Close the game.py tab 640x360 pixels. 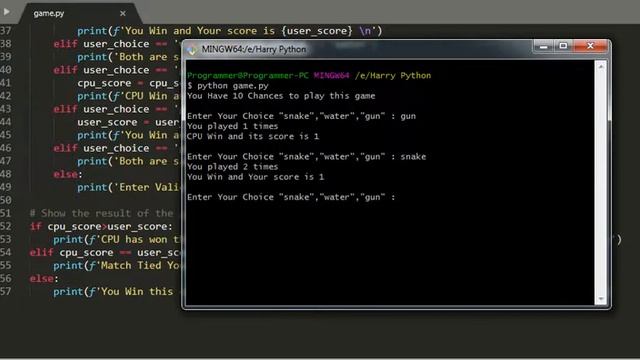click(123, 13)
